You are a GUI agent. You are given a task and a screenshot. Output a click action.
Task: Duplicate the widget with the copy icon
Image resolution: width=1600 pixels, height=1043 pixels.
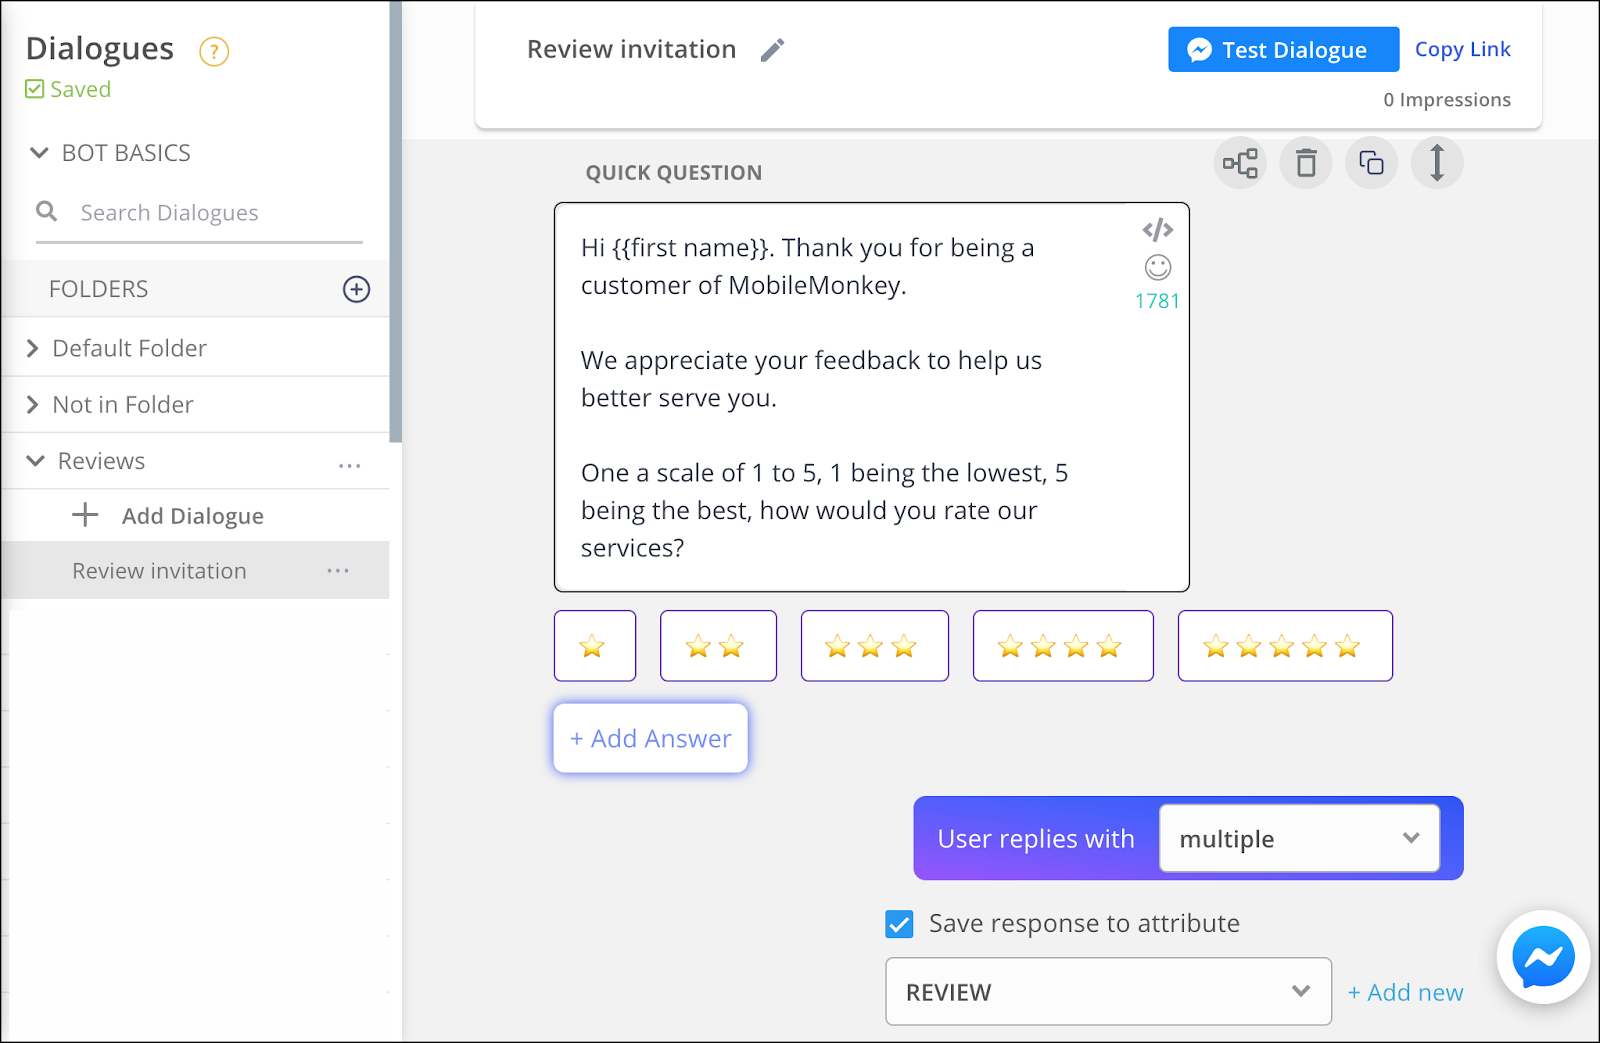pos(1371,163)
